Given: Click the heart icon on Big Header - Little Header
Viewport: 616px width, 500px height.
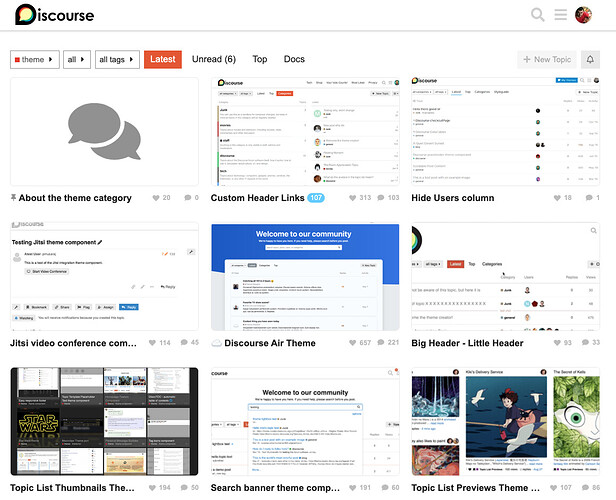Looking at the screenshot, I should 557,343.
